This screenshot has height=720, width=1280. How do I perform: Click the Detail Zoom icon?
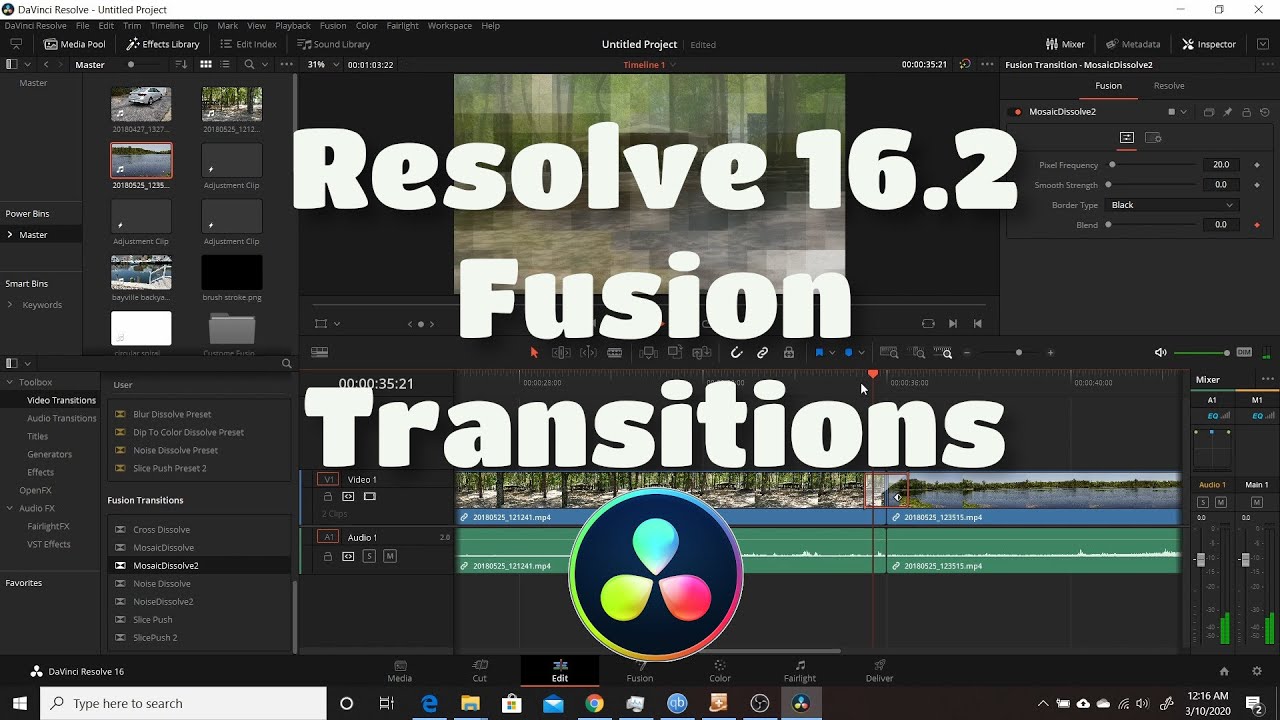click(918, 353)
